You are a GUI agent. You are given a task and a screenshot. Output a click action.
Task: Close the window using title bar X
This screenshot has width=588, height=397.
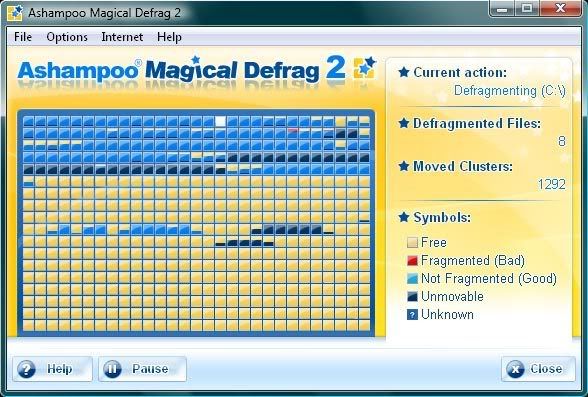561,9
